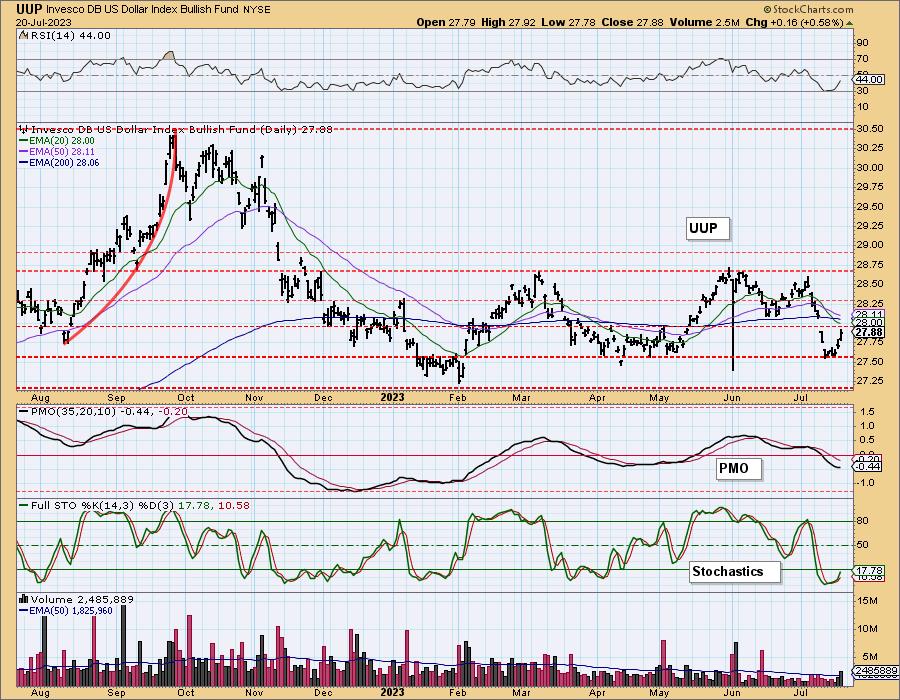Click the PMO black legend line

[x=24, y=411]
